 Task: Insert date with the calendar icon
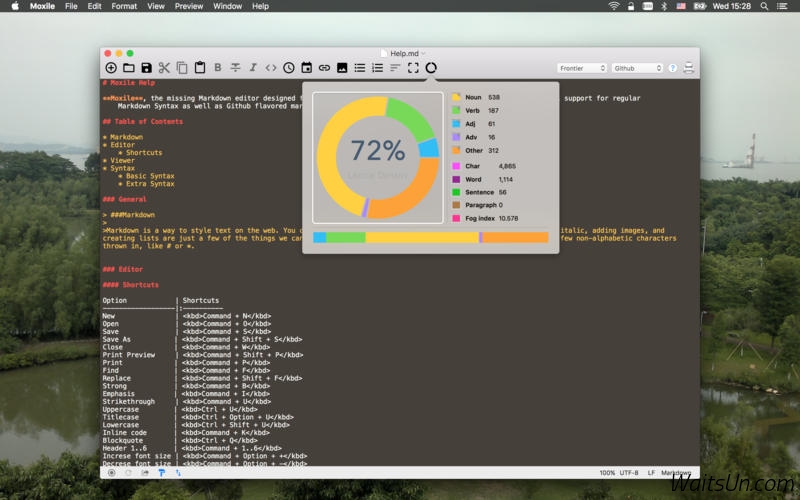point(307,67)
